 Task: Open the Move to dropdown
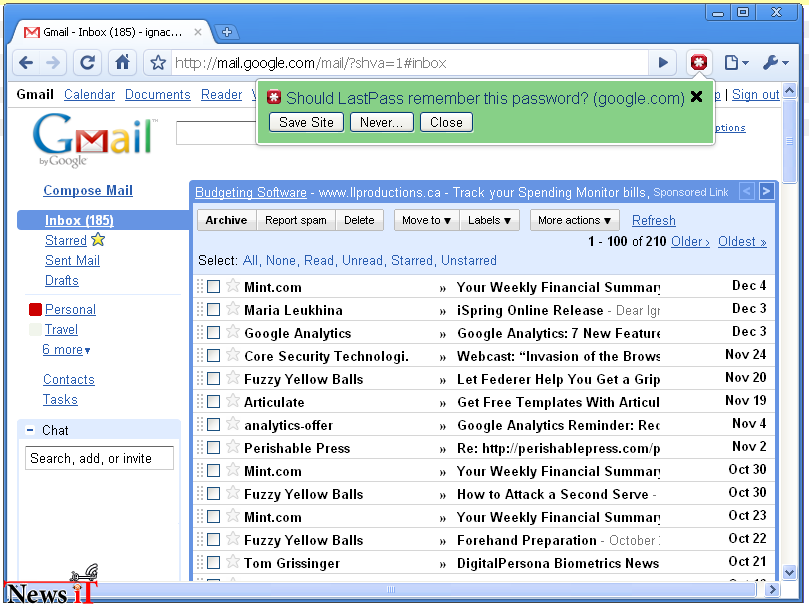tap(426, 220)
